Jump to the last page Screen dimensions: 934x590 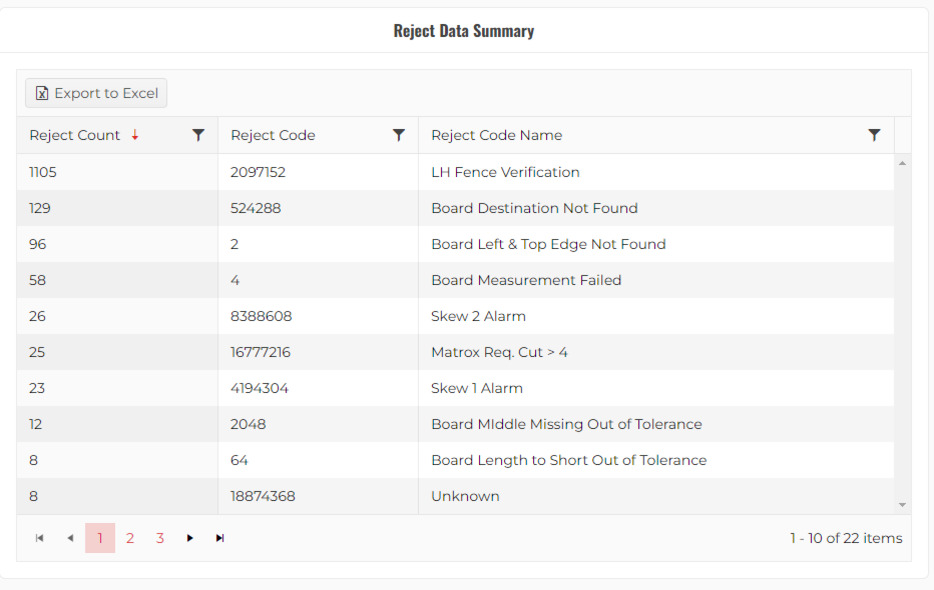click(x=220, y=538)
